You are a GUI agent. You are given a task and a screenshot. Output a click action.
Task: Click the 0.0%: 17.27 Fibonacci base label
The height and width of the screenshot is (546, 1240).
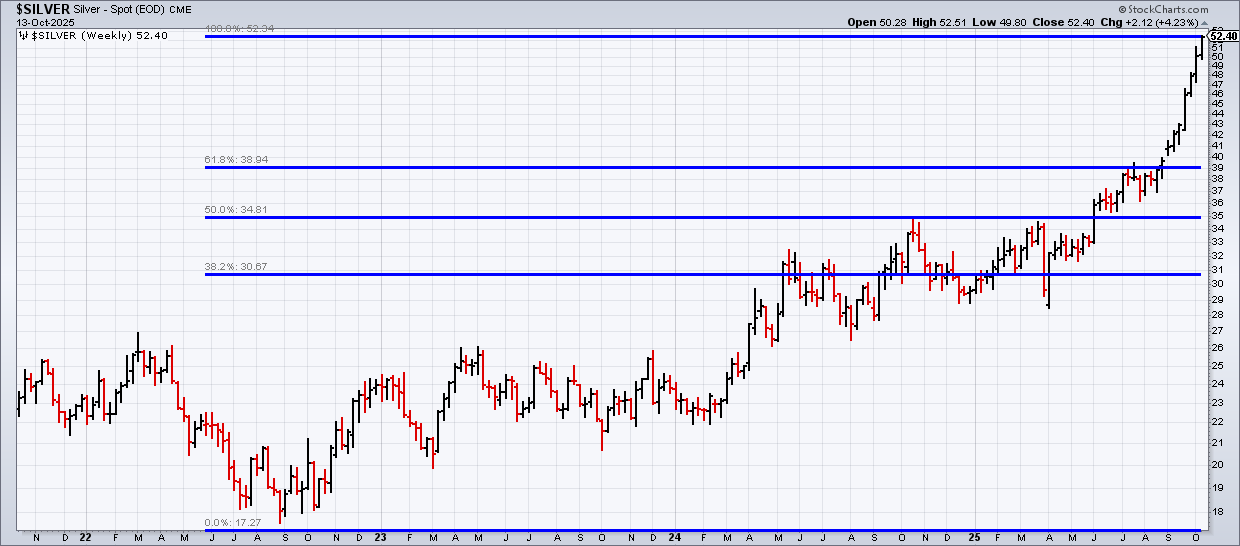pos(234,523)
